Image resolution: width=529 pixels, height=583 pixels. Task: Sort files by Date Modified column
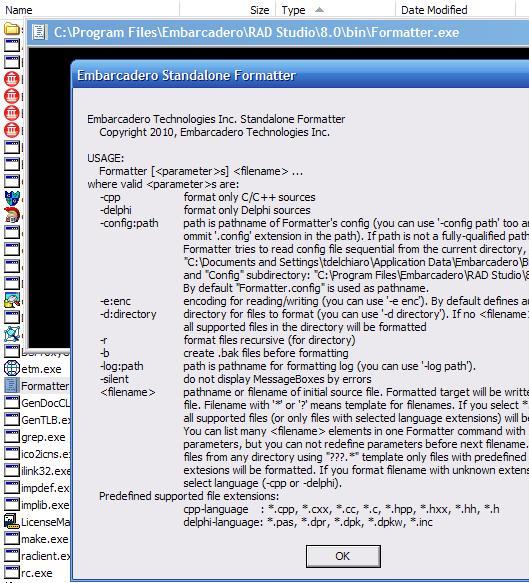(455, 10)
